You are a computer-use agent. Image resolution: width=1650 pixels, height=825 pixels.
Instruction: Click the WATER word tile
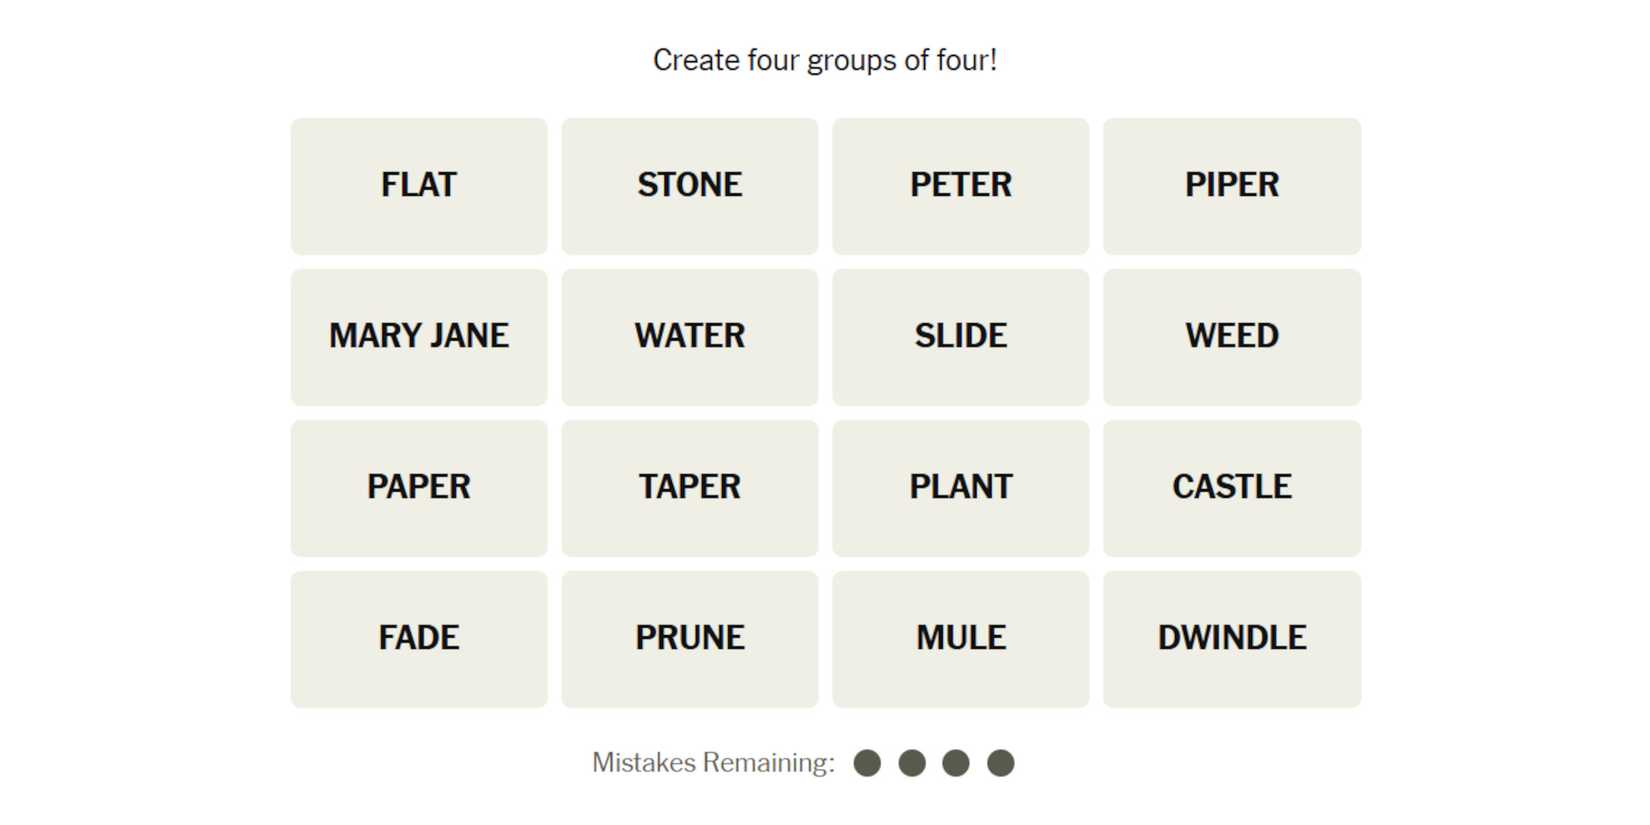click(x=690, y=337)
